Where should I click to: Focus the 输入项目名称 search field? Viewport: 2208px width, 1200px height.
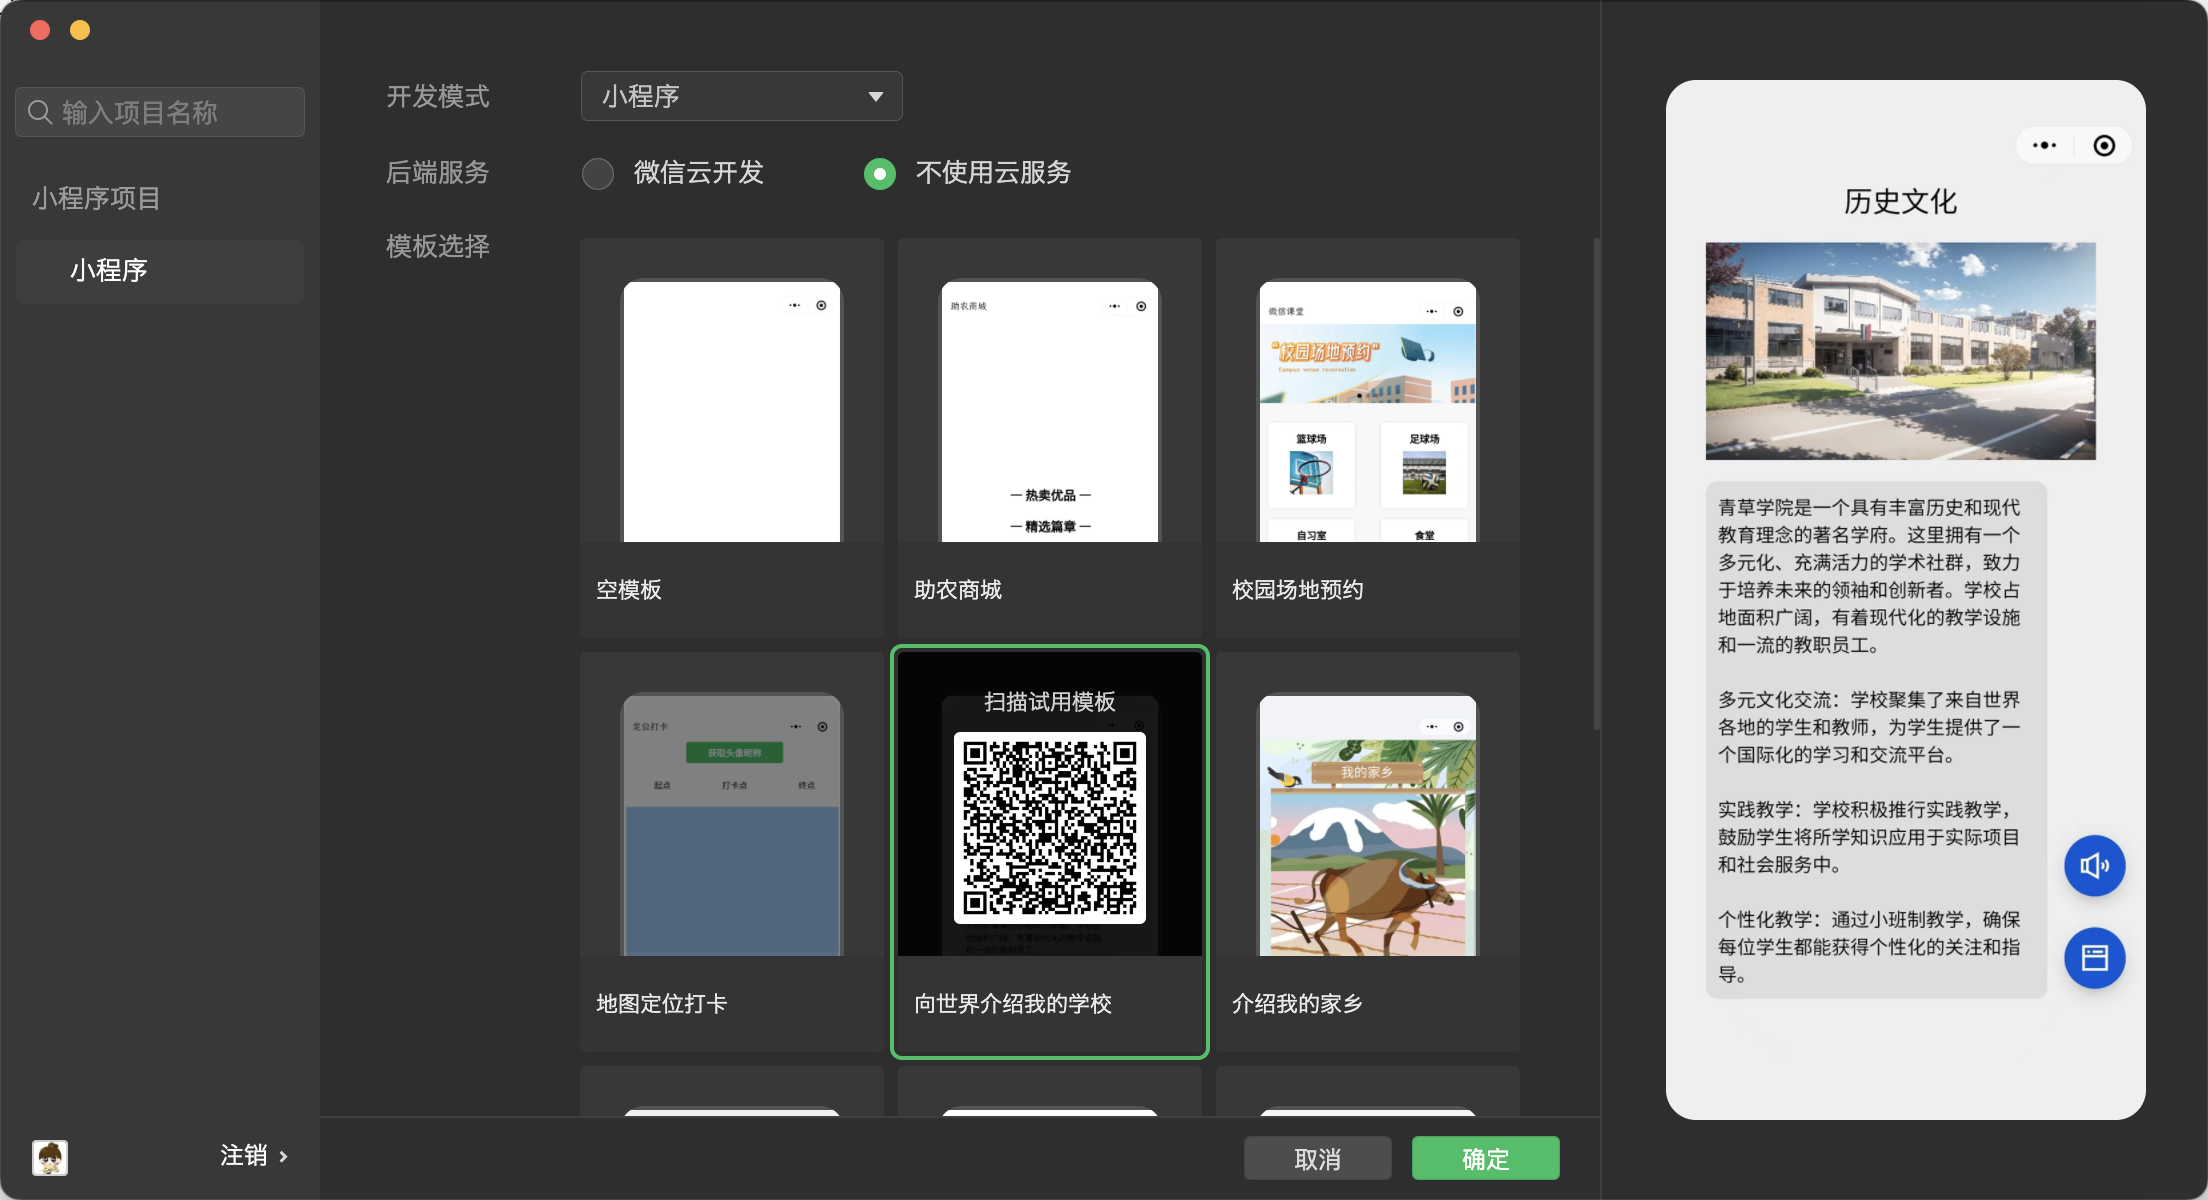point(160,112)
